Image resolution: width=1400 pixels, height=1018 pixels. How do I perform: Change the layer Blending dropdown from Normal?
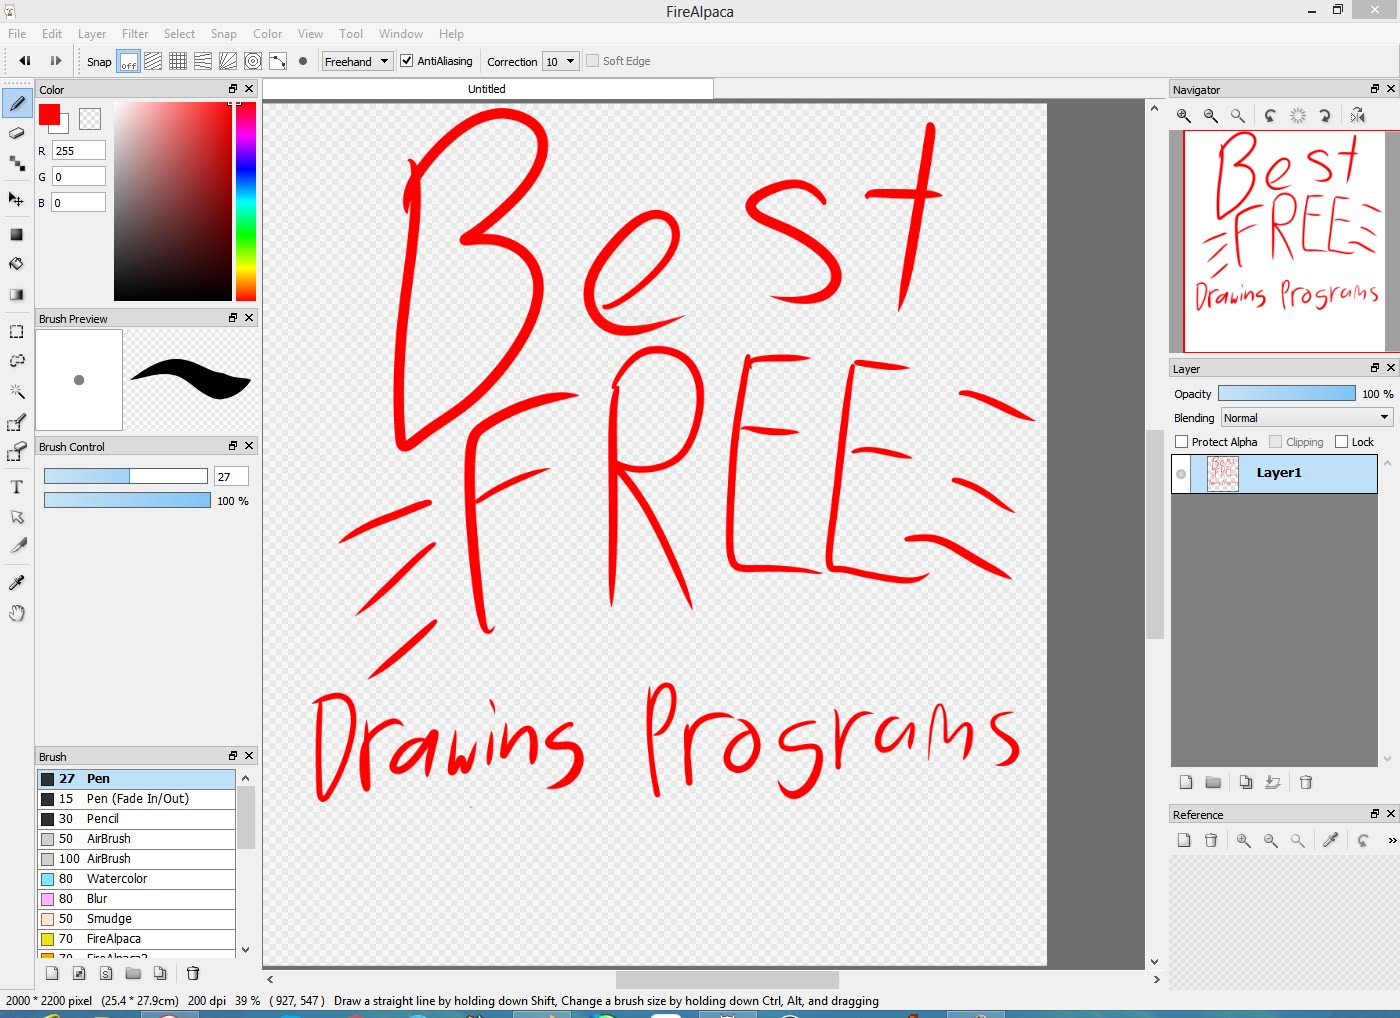1305,417
